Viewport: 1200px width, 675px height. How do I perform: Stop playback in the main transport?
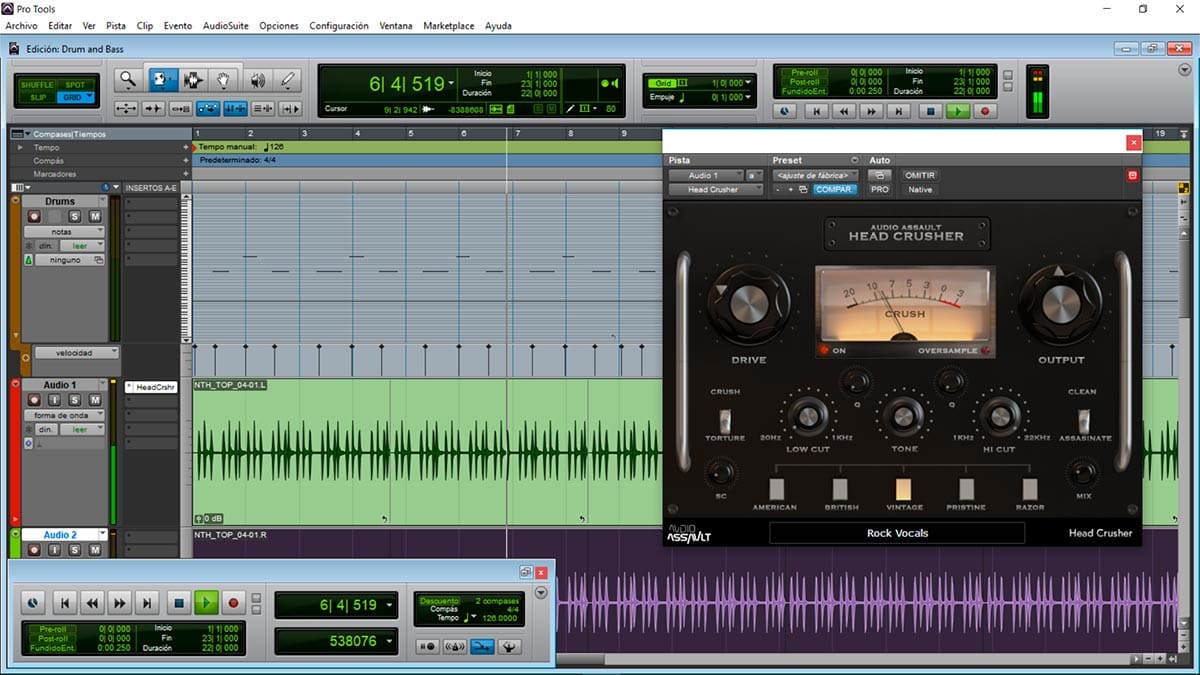[x=931, y=112]
